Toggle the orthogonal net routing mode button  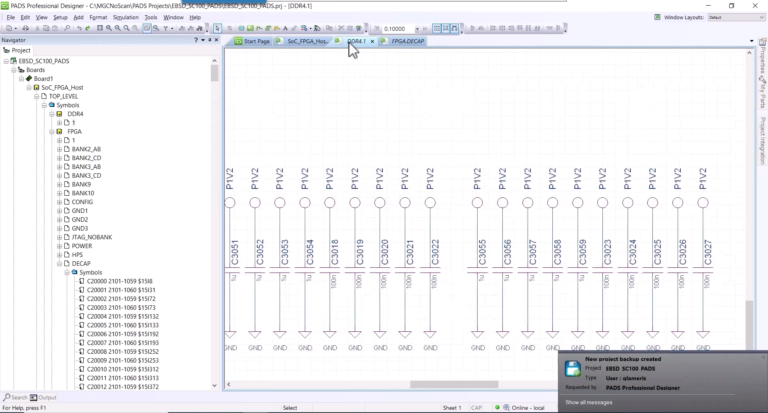click(x=455, y=28)
